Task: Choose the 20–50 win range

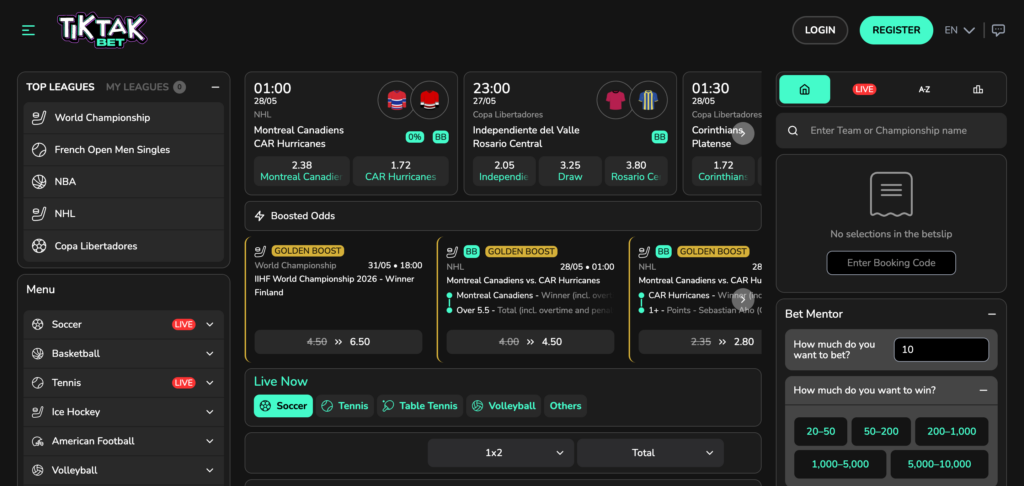Action: [820, 431]
